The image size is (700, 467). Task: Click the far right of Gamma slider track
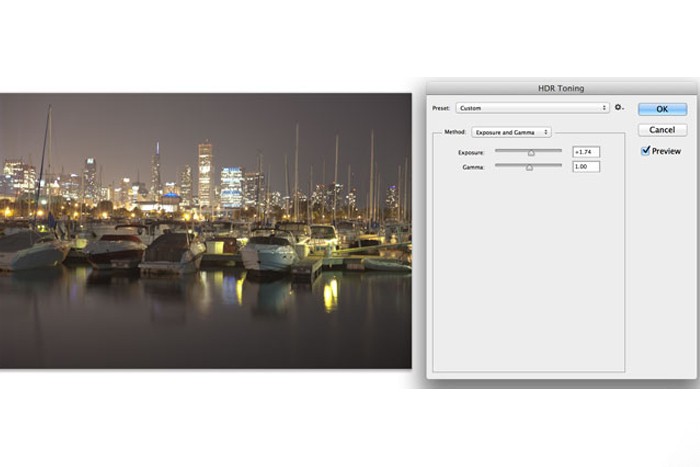(561, 166)
